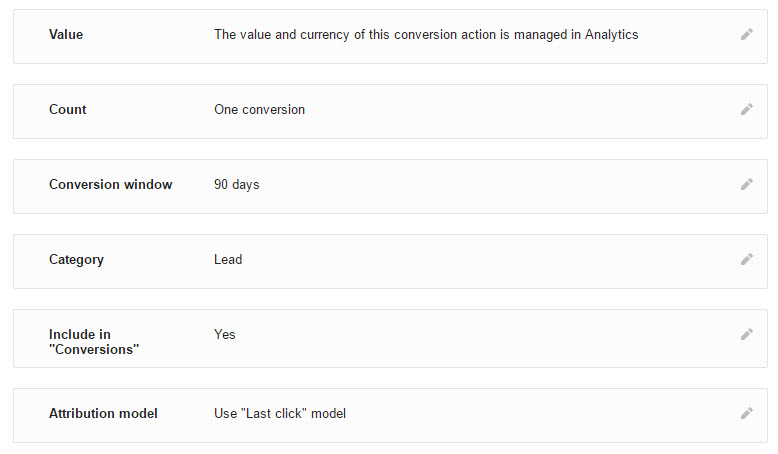Click the "Lead" category value
The image size is (778, 454).
[228, 259]
